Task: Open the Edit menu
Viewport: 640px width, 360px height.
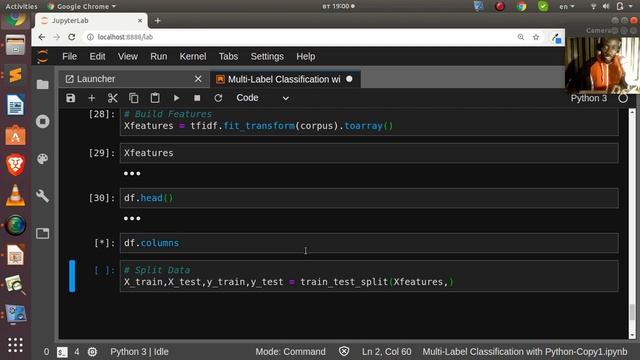Action: (x=98, y=56)
